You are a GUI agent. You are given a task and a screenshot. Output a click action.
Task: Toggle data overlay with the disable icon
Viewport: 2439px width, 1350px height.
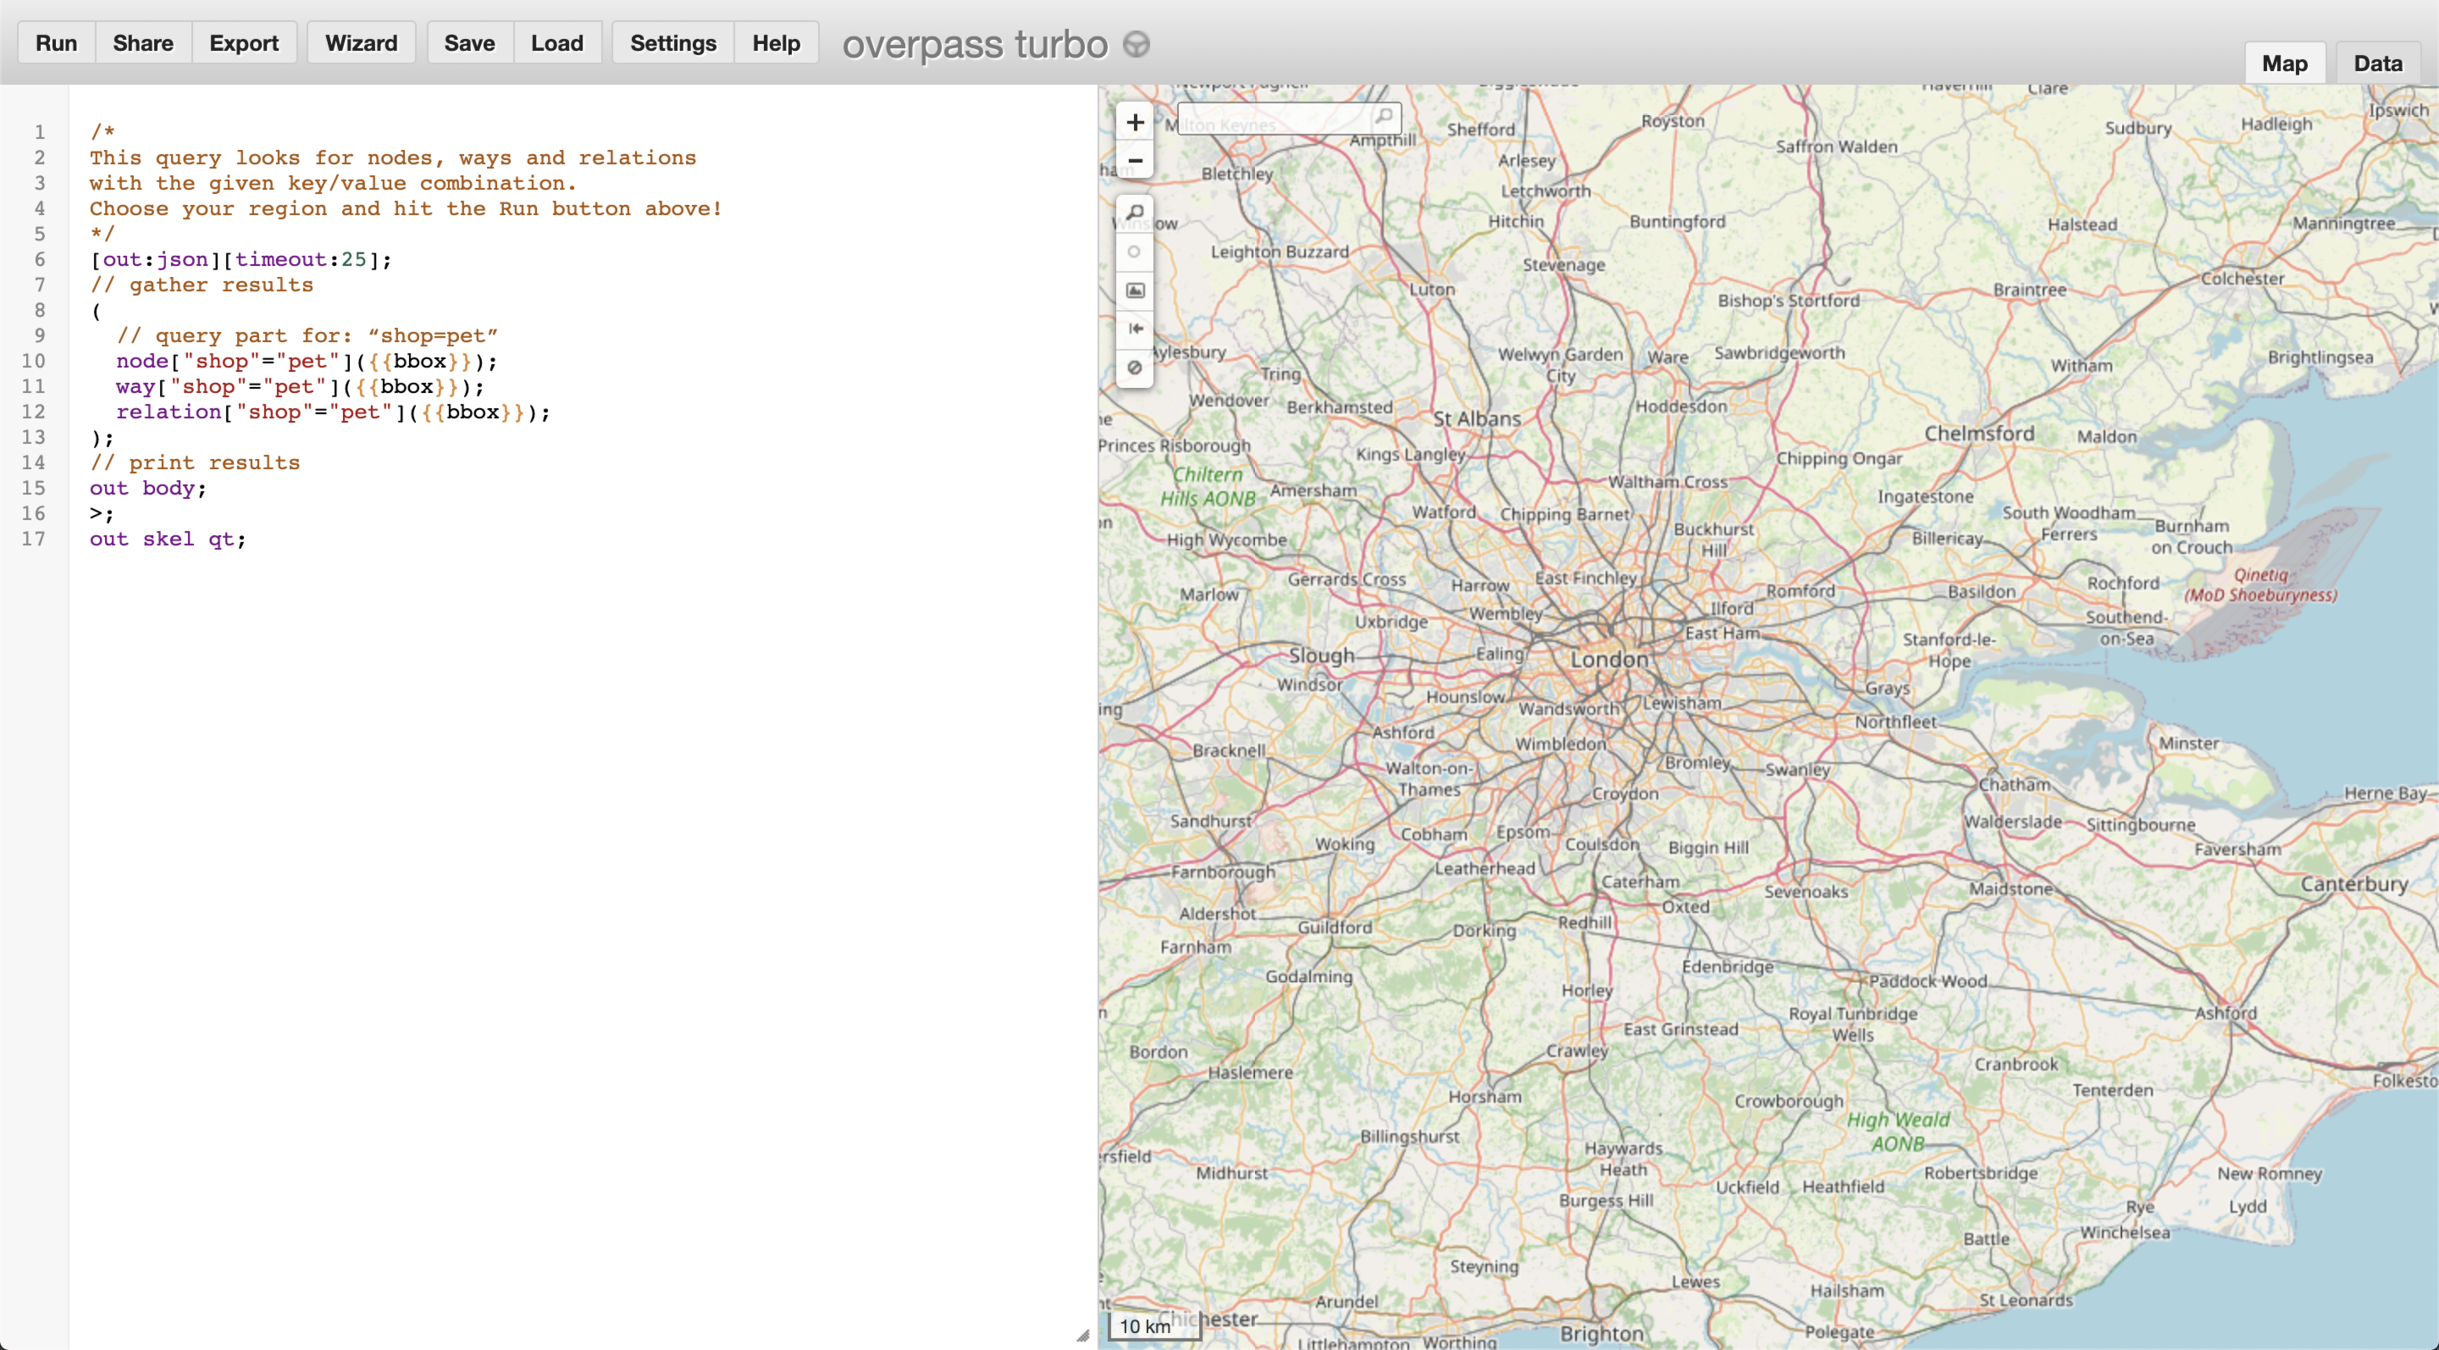pyautogui.click(x=1134, y=367)
